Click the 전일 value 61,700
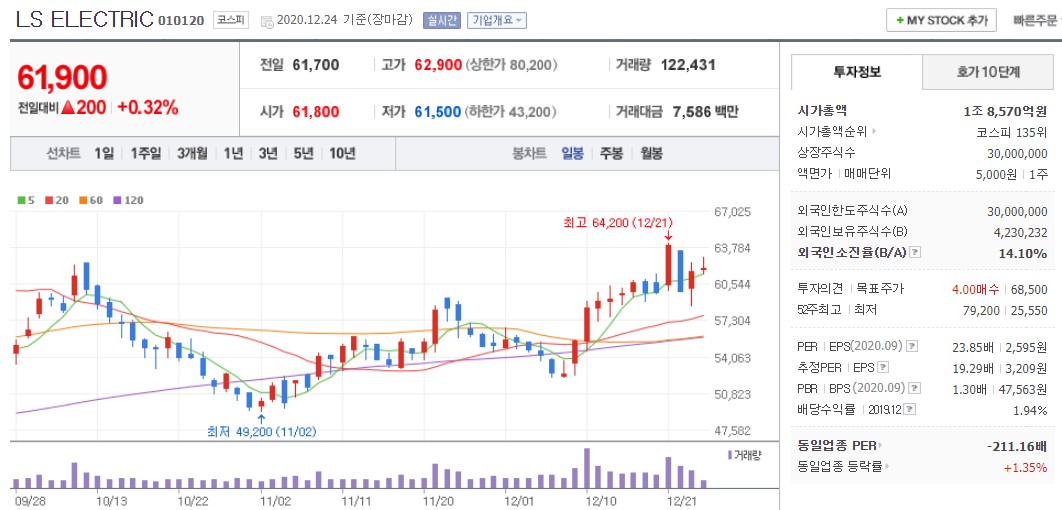This screenshot has height=510, width=1062. 316,65
